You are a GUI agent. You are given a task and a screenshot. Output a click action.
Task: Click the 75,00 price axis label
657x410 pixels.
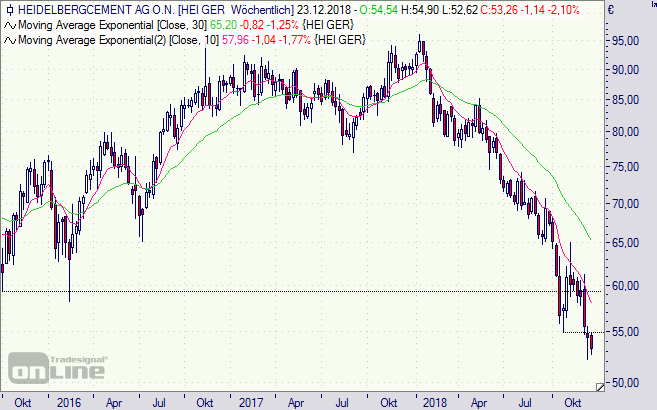(625, 167)
